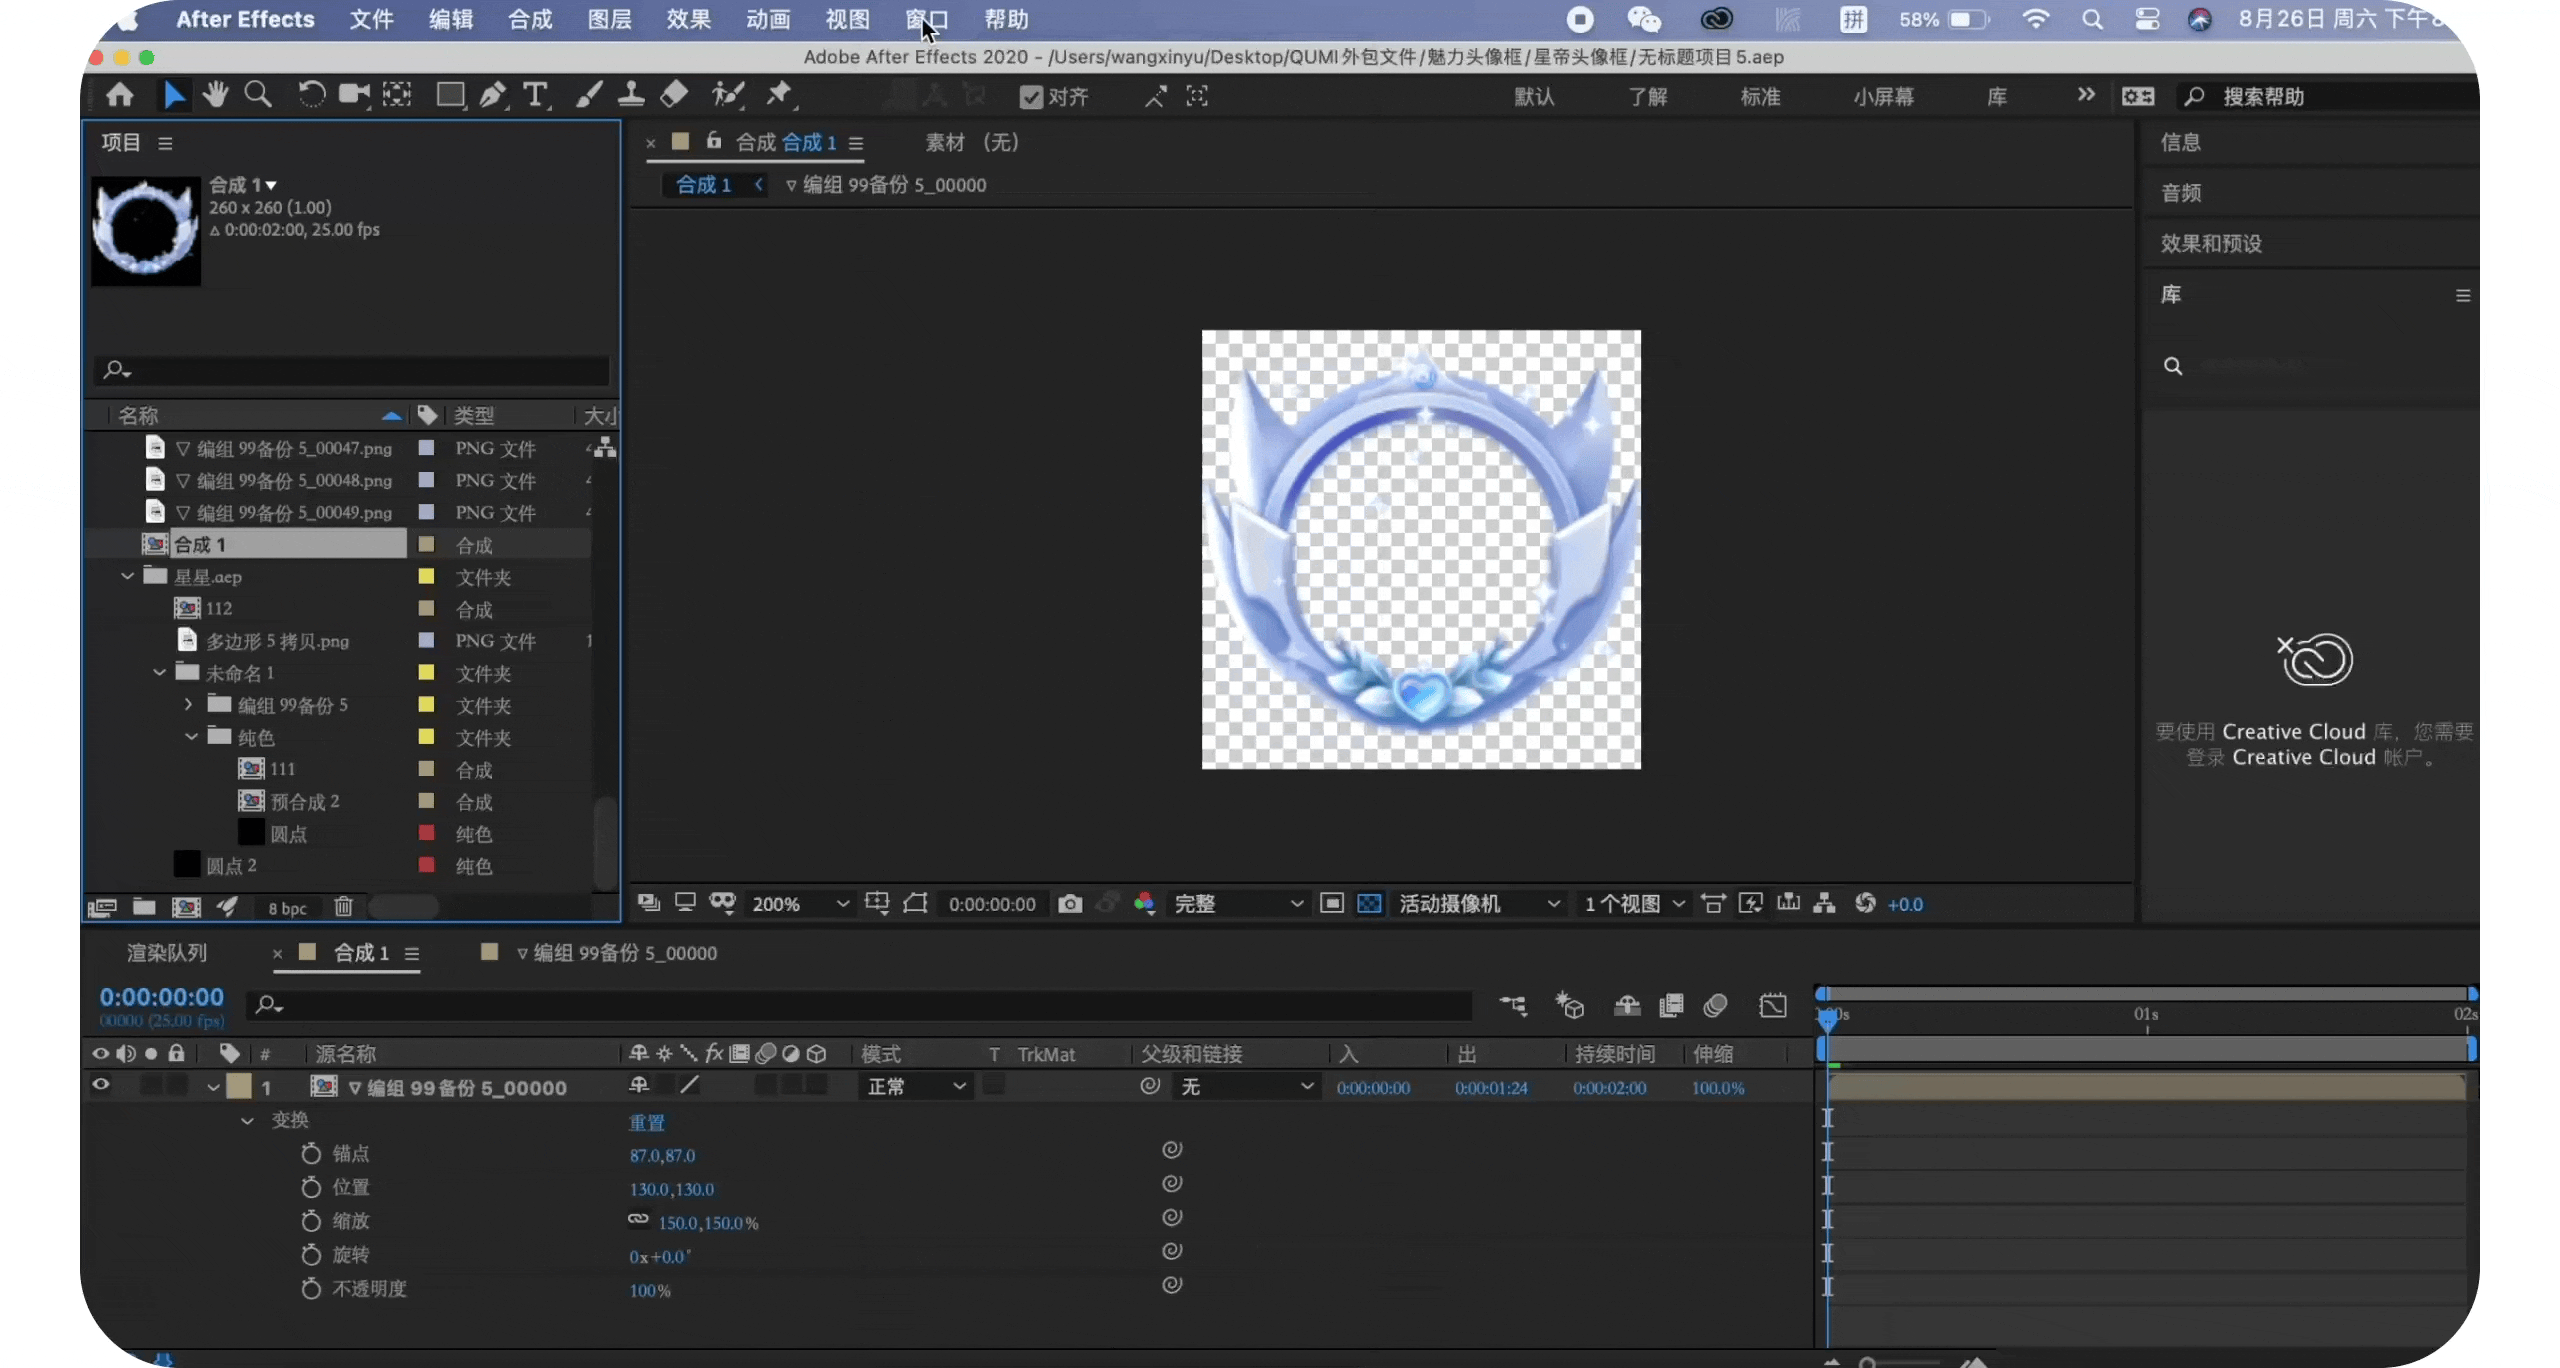Select the Rectangle shape tool
This screenshot has width=2560, height=1368.
tap(450, 95)
